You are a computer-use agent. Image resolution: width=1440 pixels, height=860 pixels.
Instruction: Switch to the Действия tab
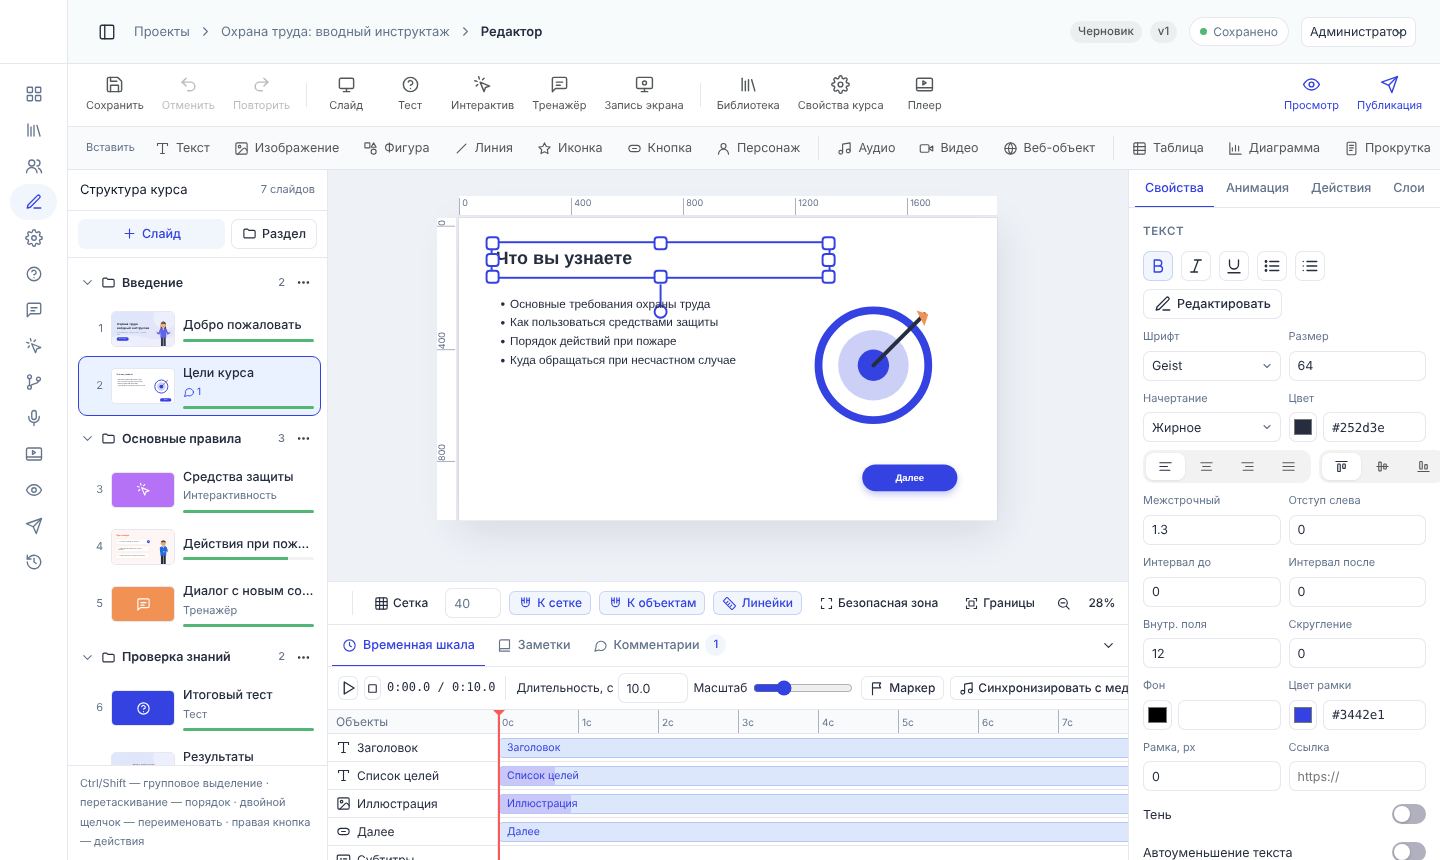click(1341, 188)
